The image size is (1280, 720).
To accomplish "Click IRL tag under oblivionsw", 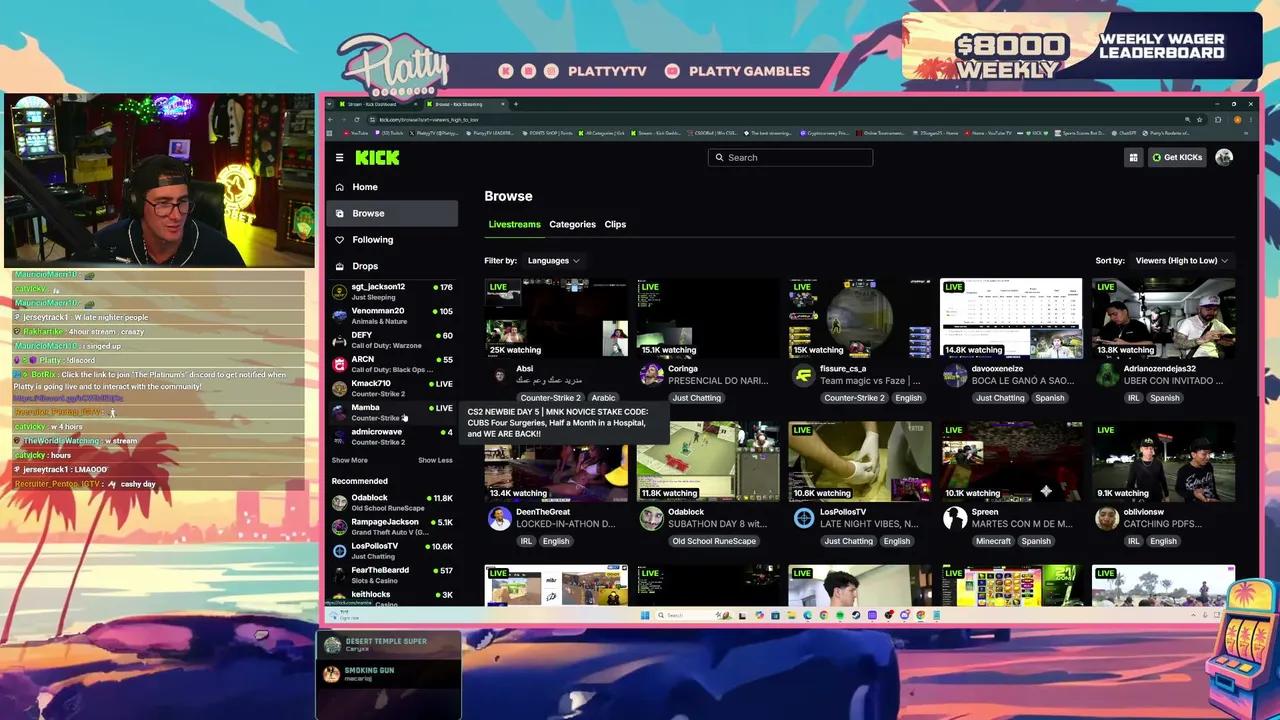I will pos(1134,541).
